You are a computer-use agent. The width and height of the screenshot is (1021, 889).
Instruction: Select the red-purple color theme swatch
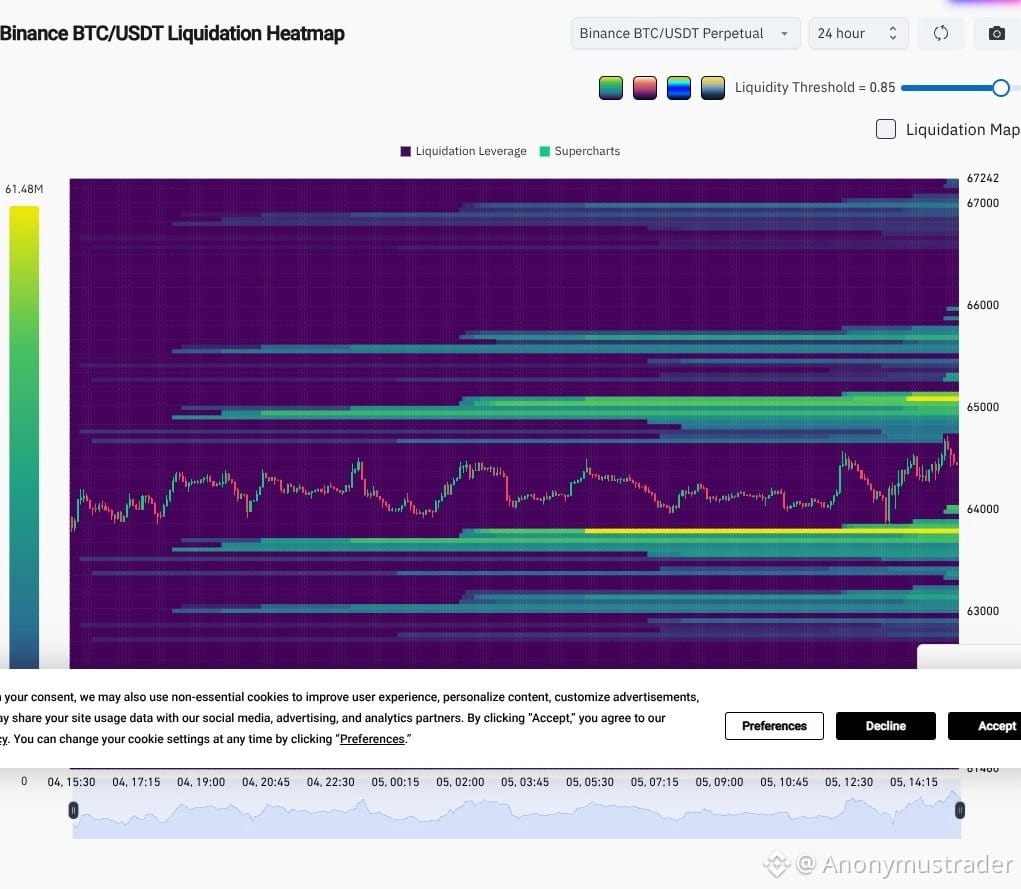coord(645,88)
